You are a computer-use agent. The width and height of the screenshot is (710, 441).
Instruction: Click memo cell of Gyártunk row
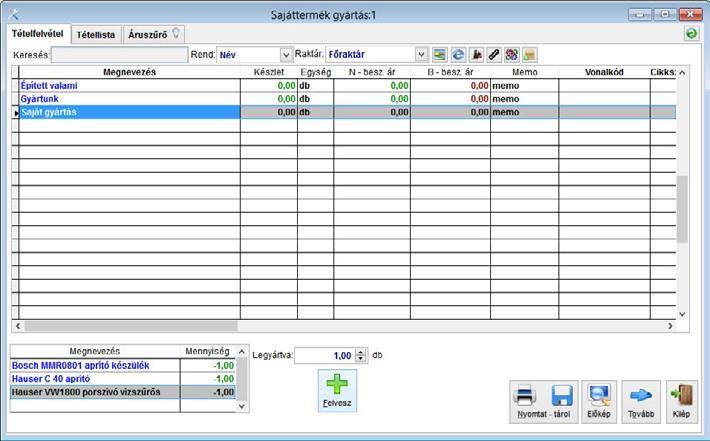click(x=525, y=99)
